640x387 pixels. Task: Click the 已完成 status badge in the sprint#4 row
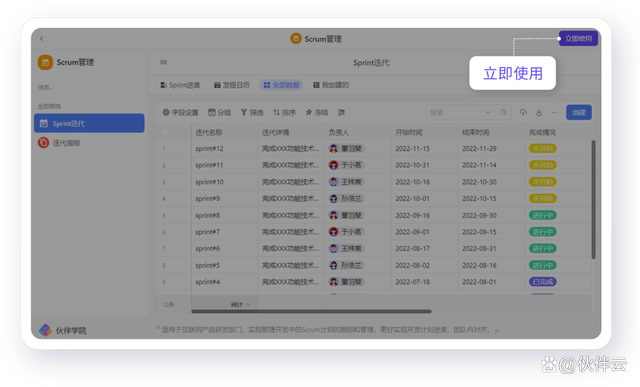point(542,282)
